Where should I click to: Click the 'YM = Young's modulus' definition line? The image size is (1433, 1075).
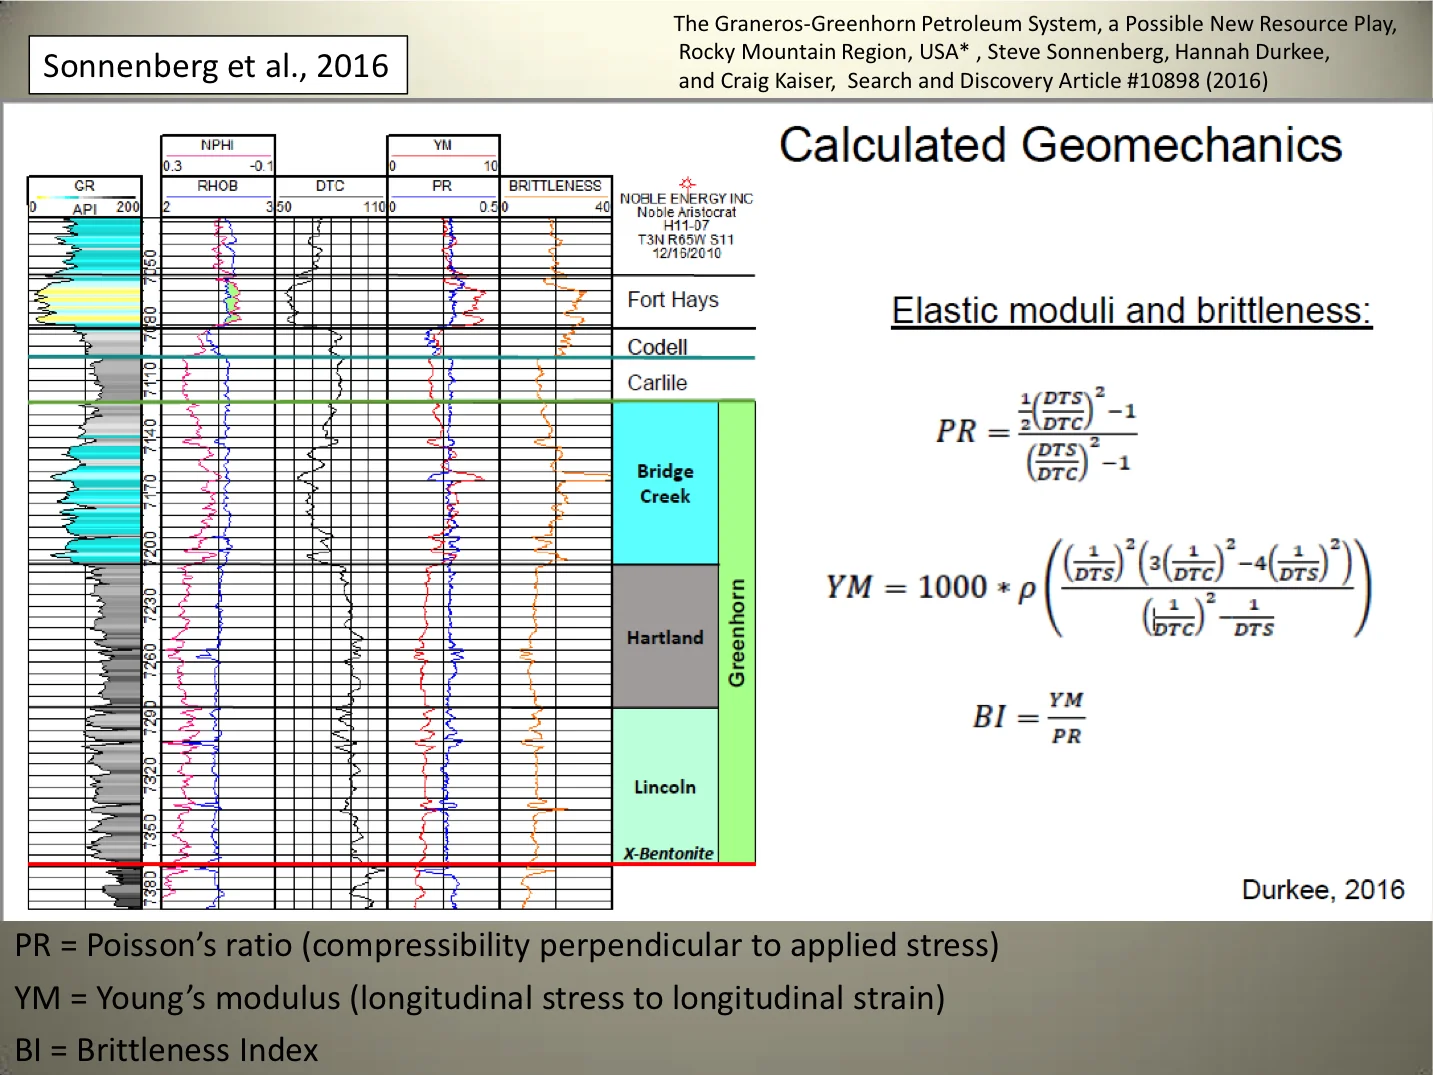[480, 998]
